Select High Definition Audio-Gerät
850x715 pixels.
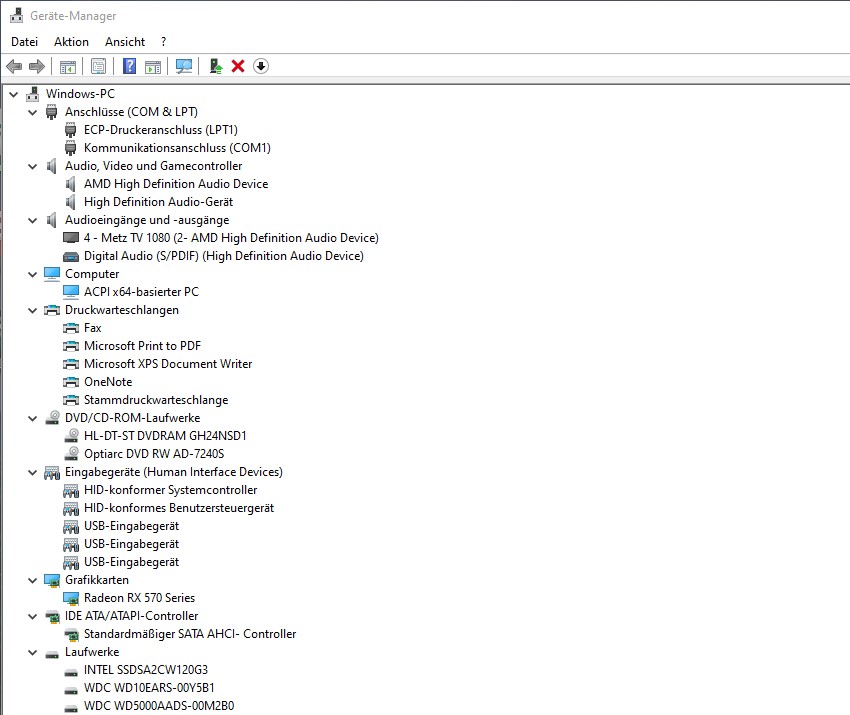(x=158, y=202)
